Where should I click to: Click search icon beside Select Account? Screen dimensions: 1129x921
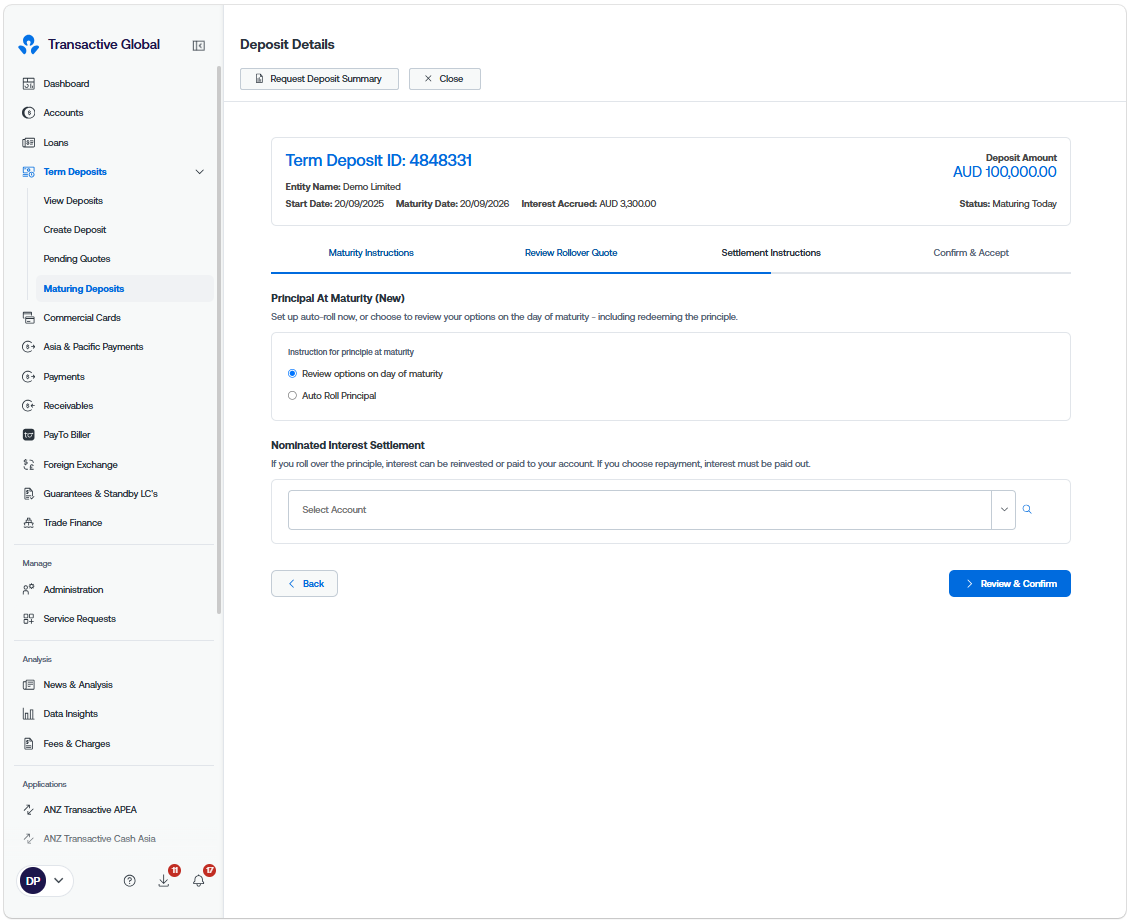point(1027,509)
